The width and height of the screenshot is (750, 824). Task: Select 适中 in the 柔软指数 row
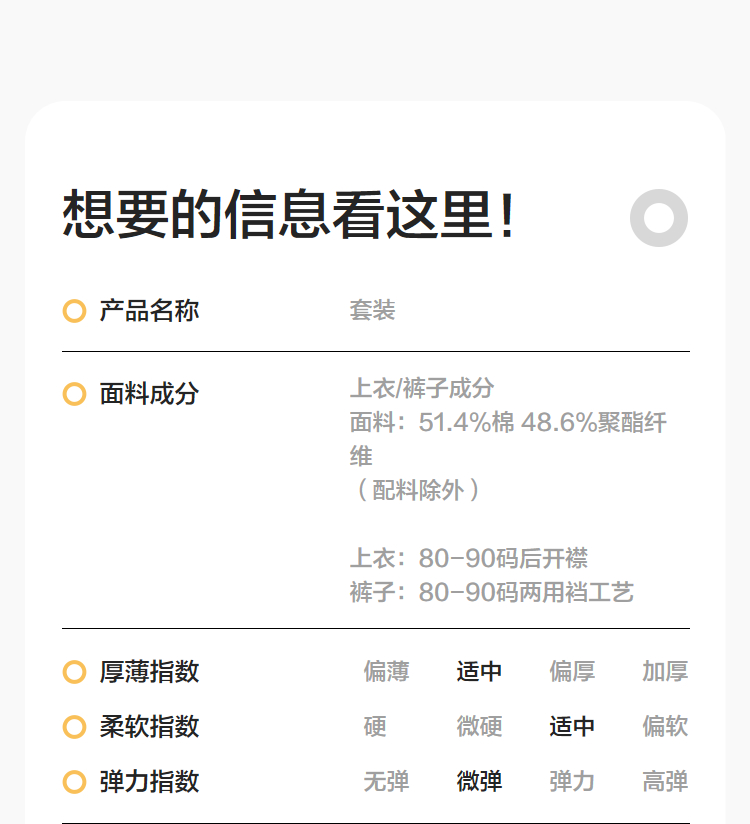pos(572,727)
